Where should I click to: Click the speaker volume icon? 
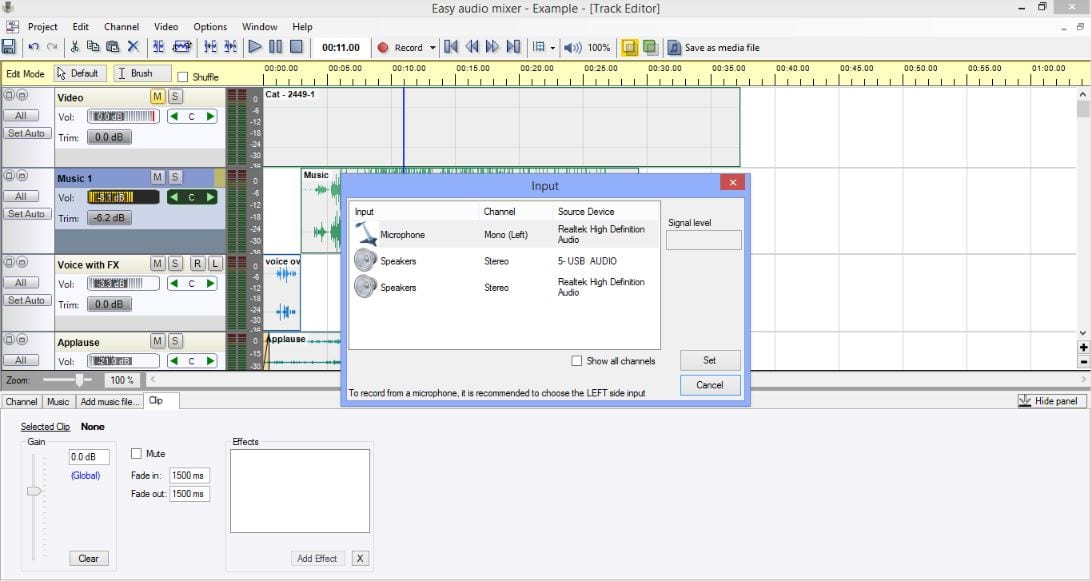click(x=573, y=47)
